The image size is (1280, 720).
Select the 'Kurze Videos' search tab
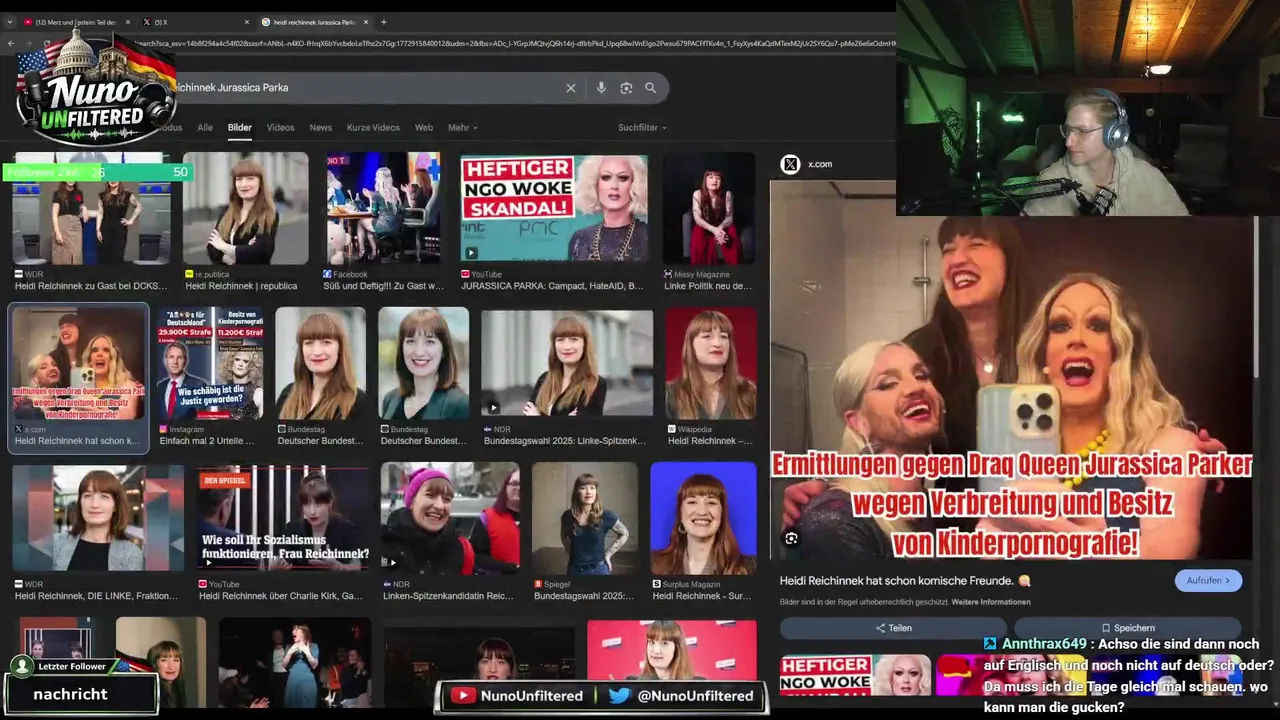coord(373,128)
